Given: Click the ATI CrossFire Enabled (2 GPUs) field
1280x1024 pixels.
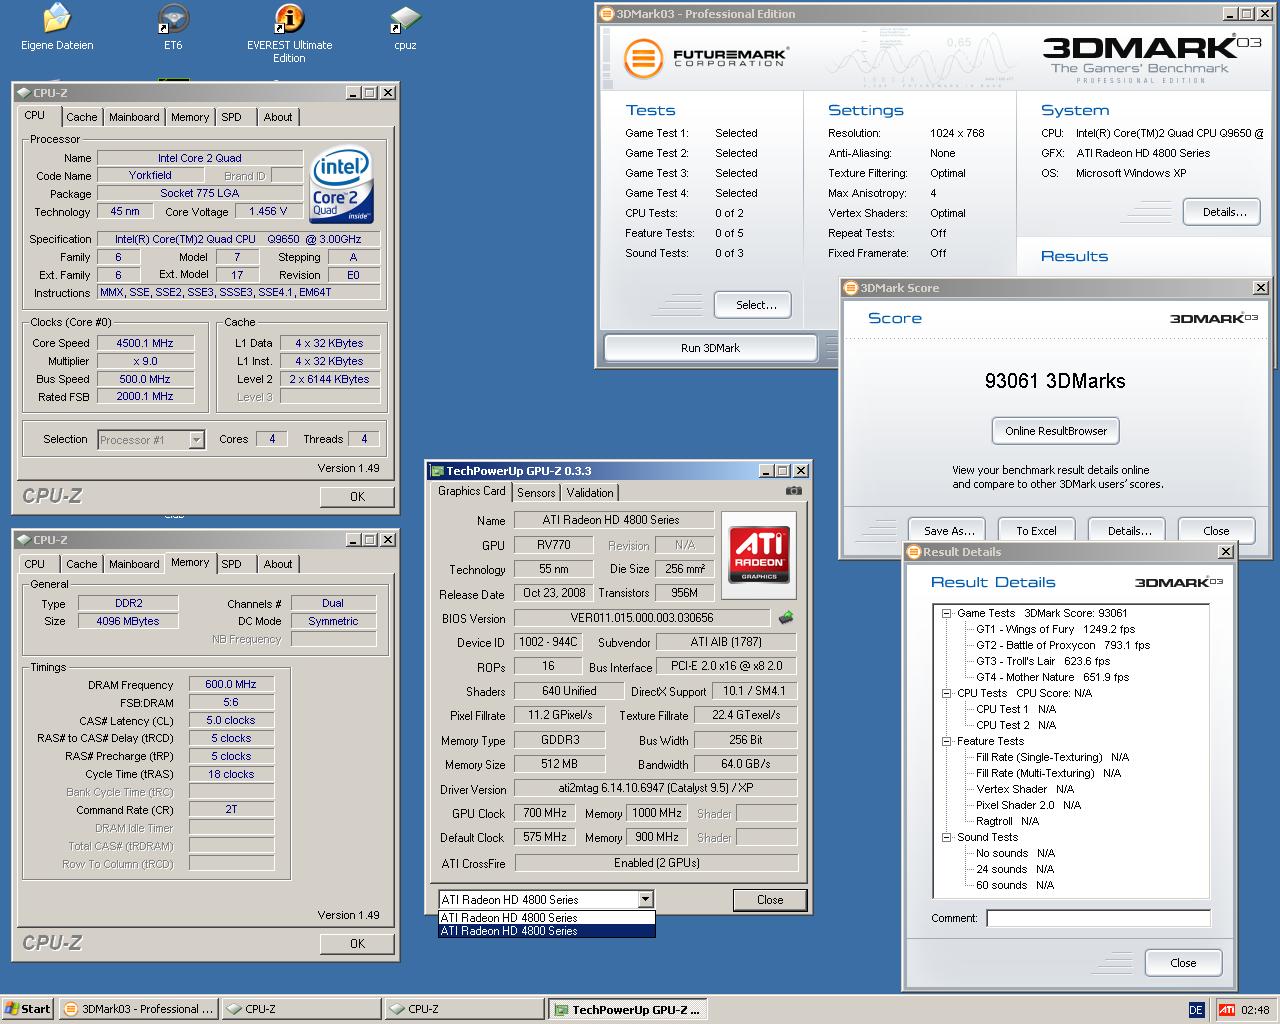Looking at the screenshot, I should pyautogui.click(x=656, y=863).
